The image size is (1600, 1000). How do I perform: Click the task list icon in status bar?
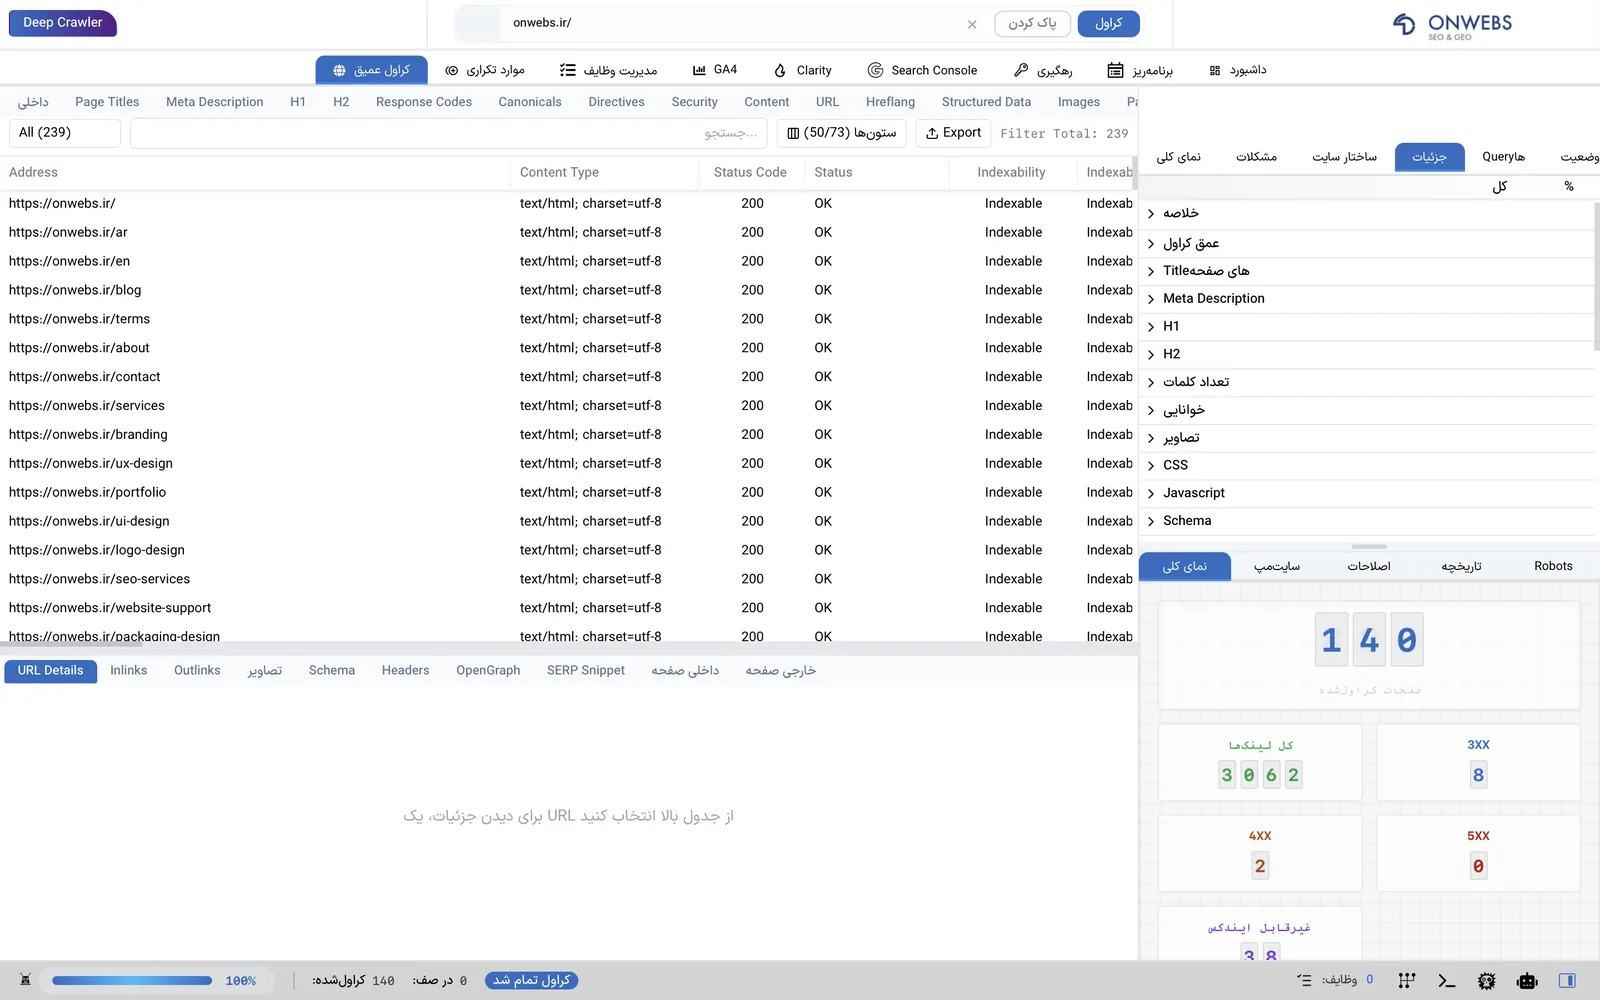tap(1304, 980)
